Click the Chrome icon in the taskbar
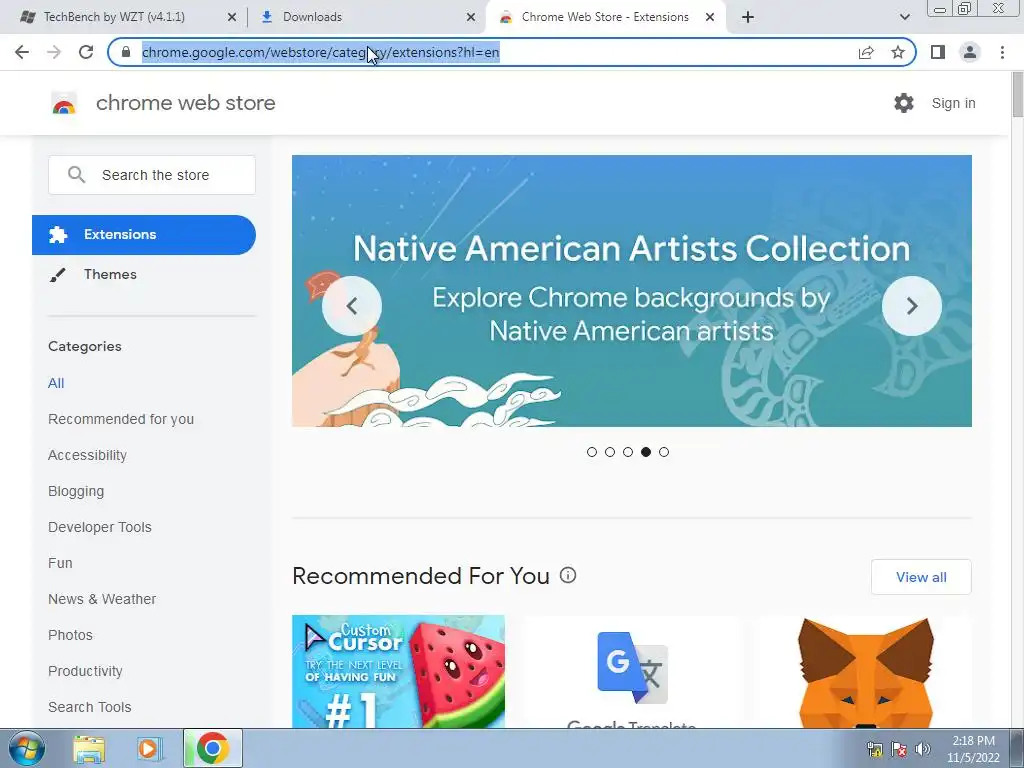Viewport: 1024px width, 768px height. click(212, 749)
